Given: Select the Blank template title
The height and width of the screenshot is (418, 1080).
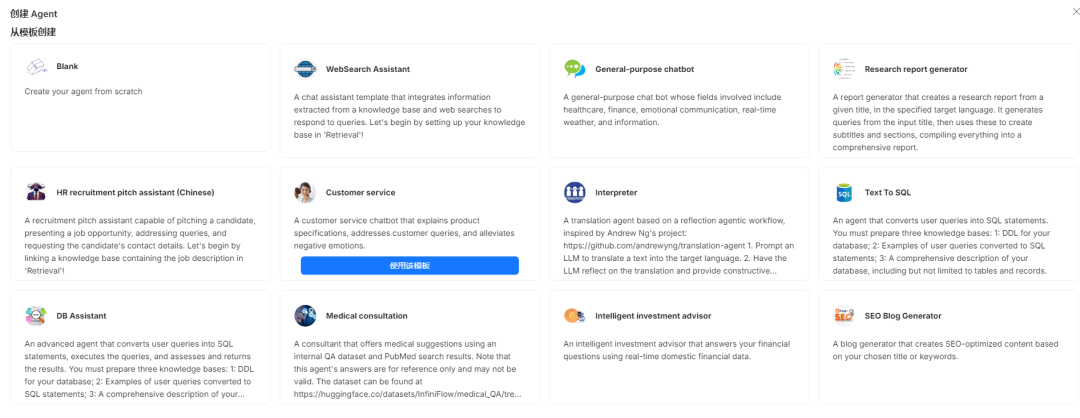Looking at the screenshot, I should pos(67,67).
